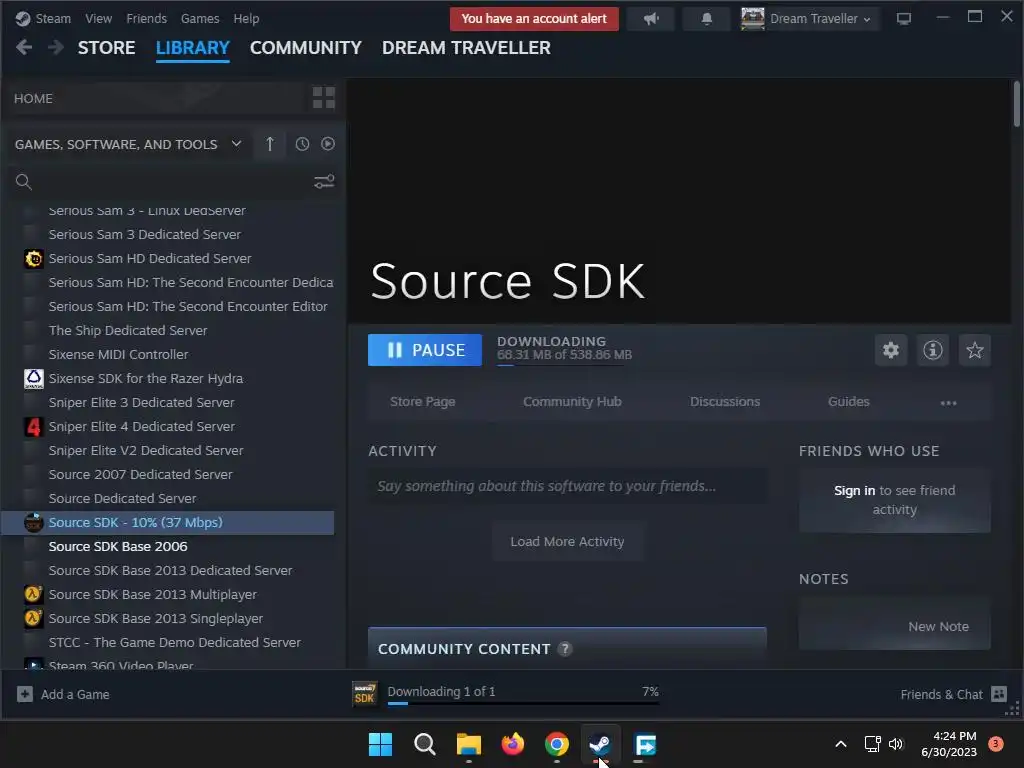Open the Store Page link
The width and height of the screenshot is (1024, 768).
423,402
